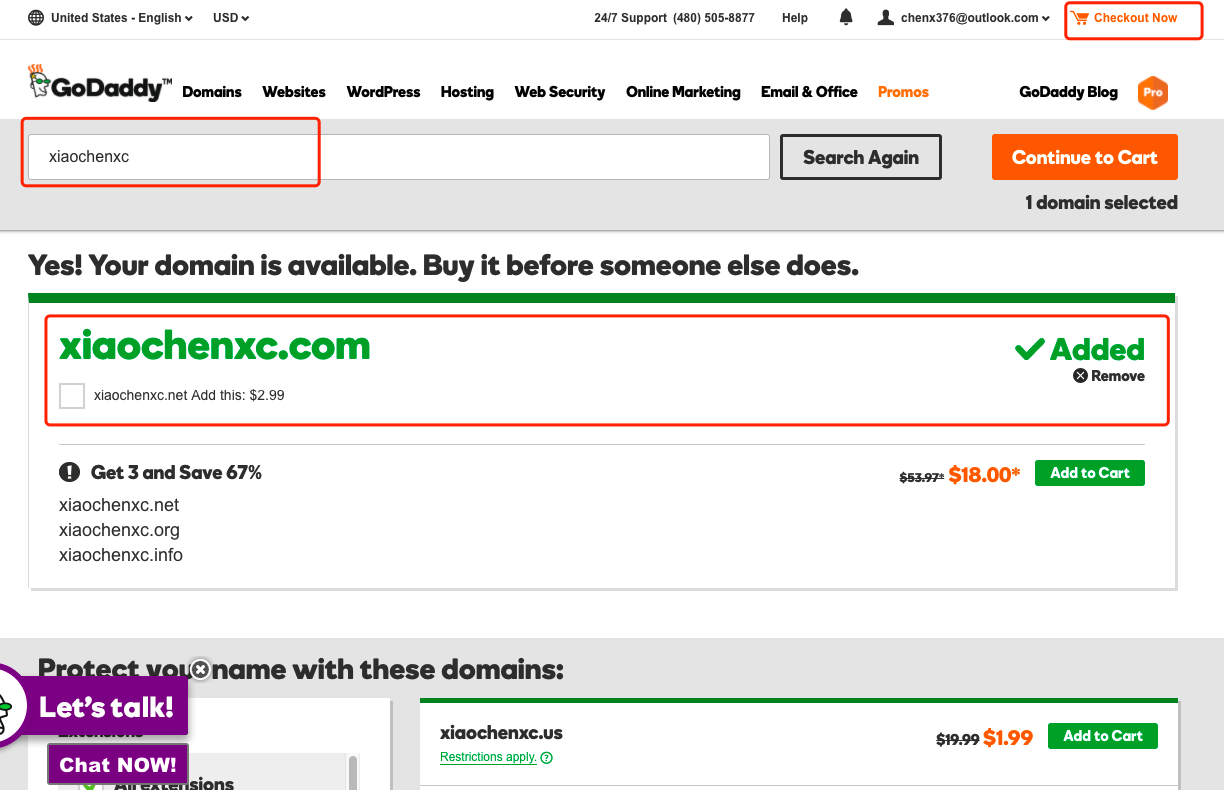The image size is (1224, 790).
Task: Open notifications bell icon
Action: click(846, 17)
